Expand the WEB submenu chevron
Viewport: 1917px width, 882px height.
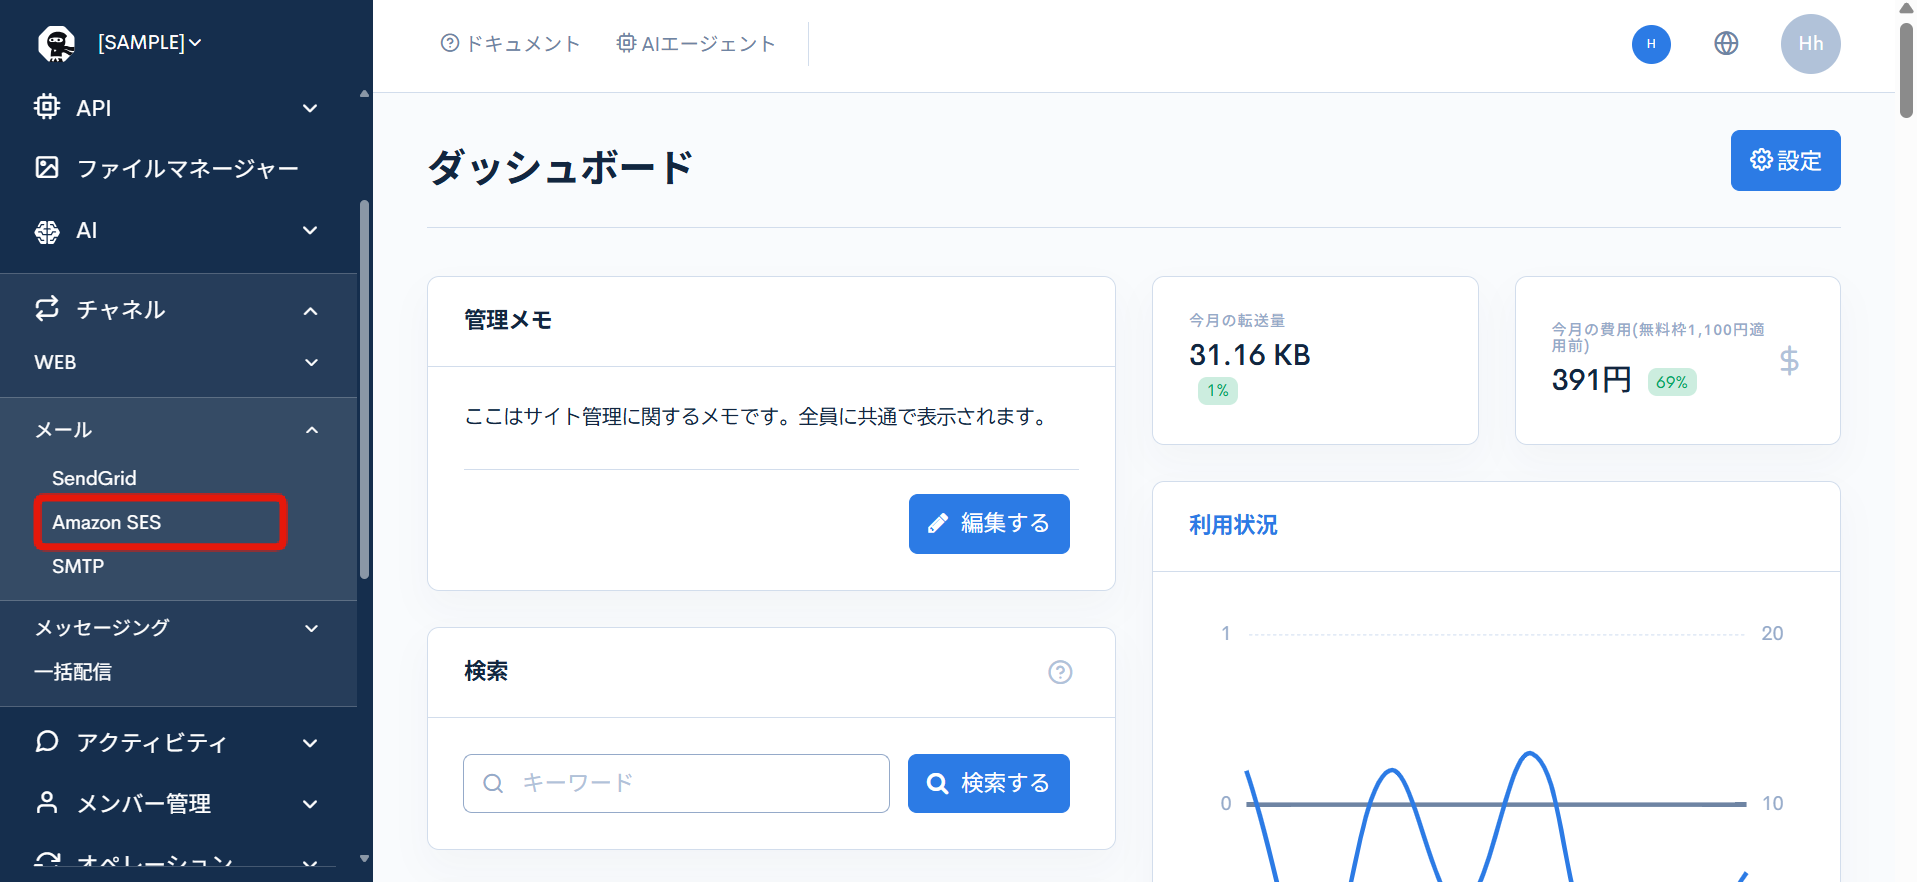[x=311, y=362]
